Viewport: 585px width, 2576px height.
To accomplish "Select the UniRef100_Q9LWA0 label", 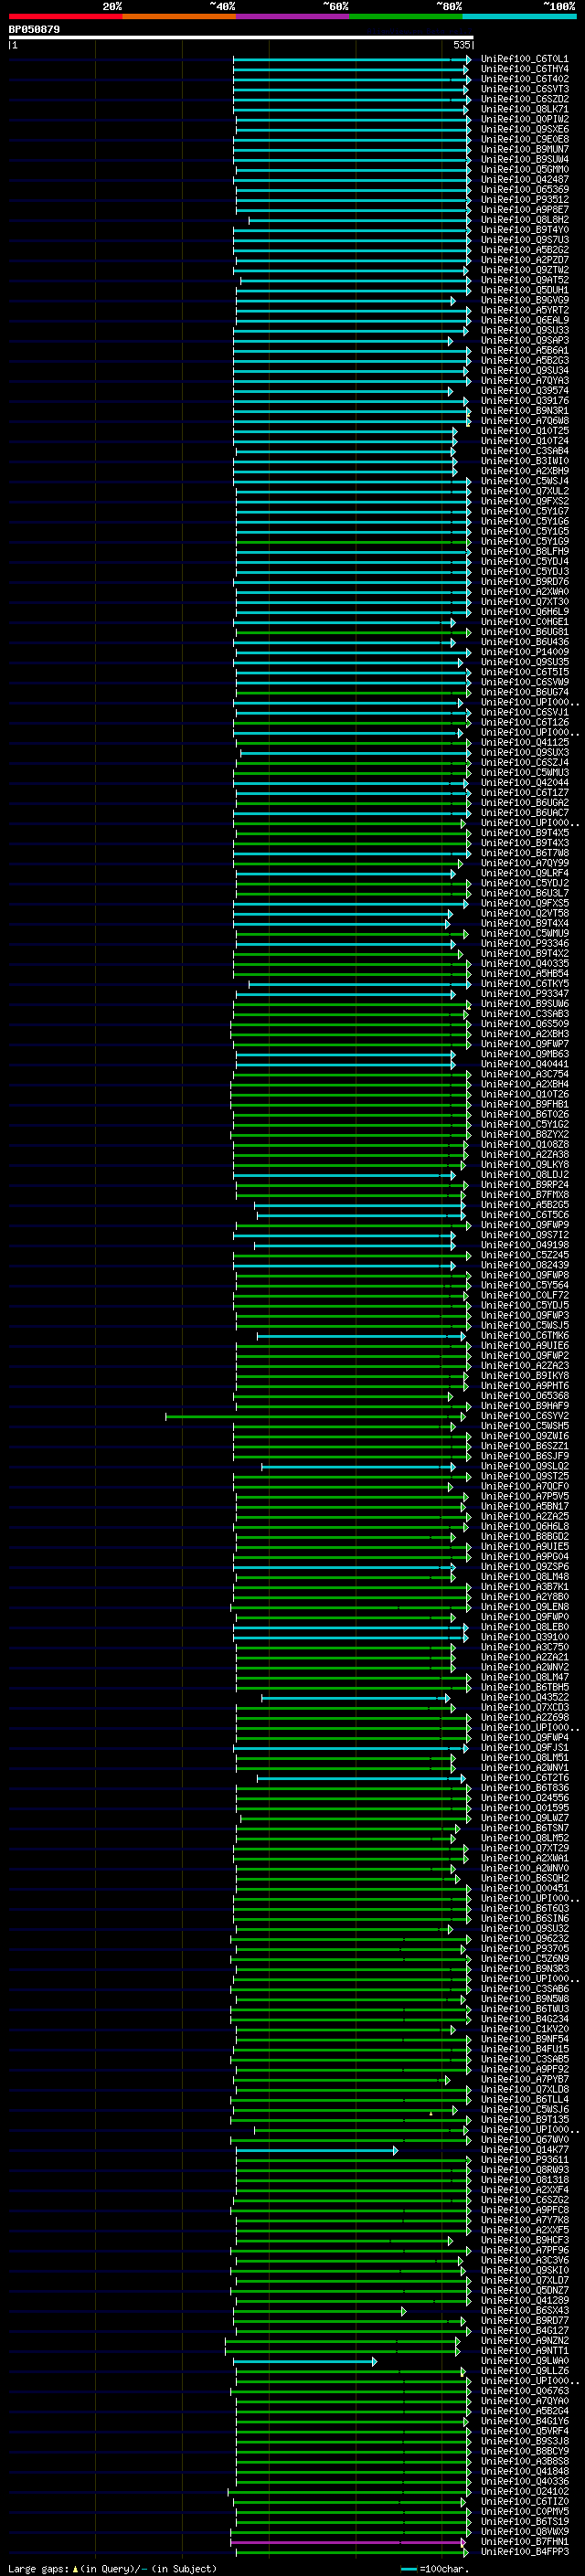I will tap(524, 2361).
